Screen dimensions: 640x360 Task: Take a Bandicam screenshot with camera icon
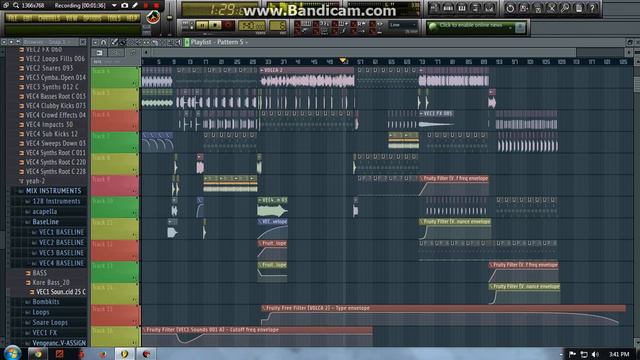(124, 5)
